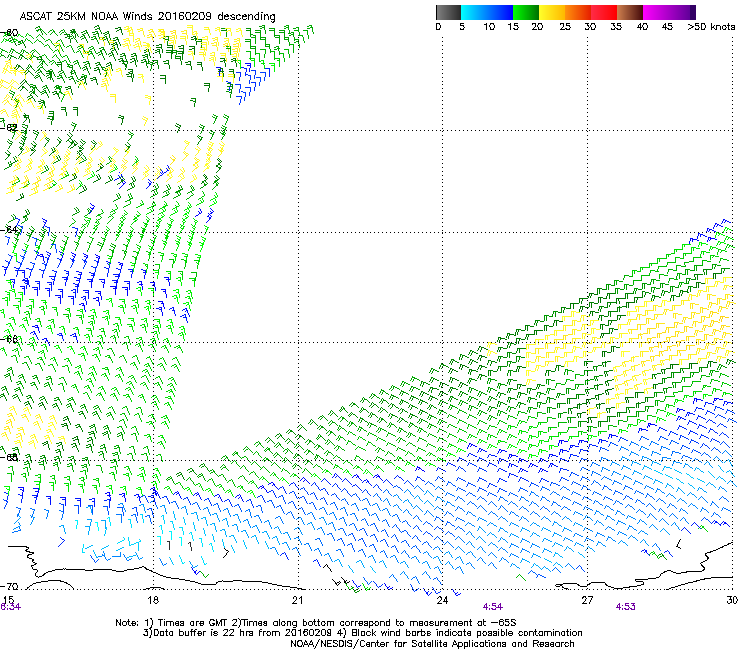Click the legend scale label '25'
The height and width of the screenshot is (650, 740).
click(x=565, y=27)
